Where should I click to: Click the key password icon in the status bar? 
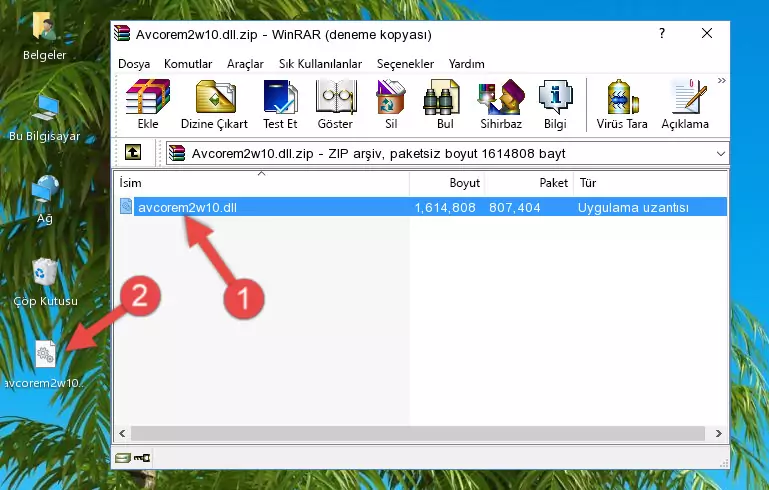(142, 458)
